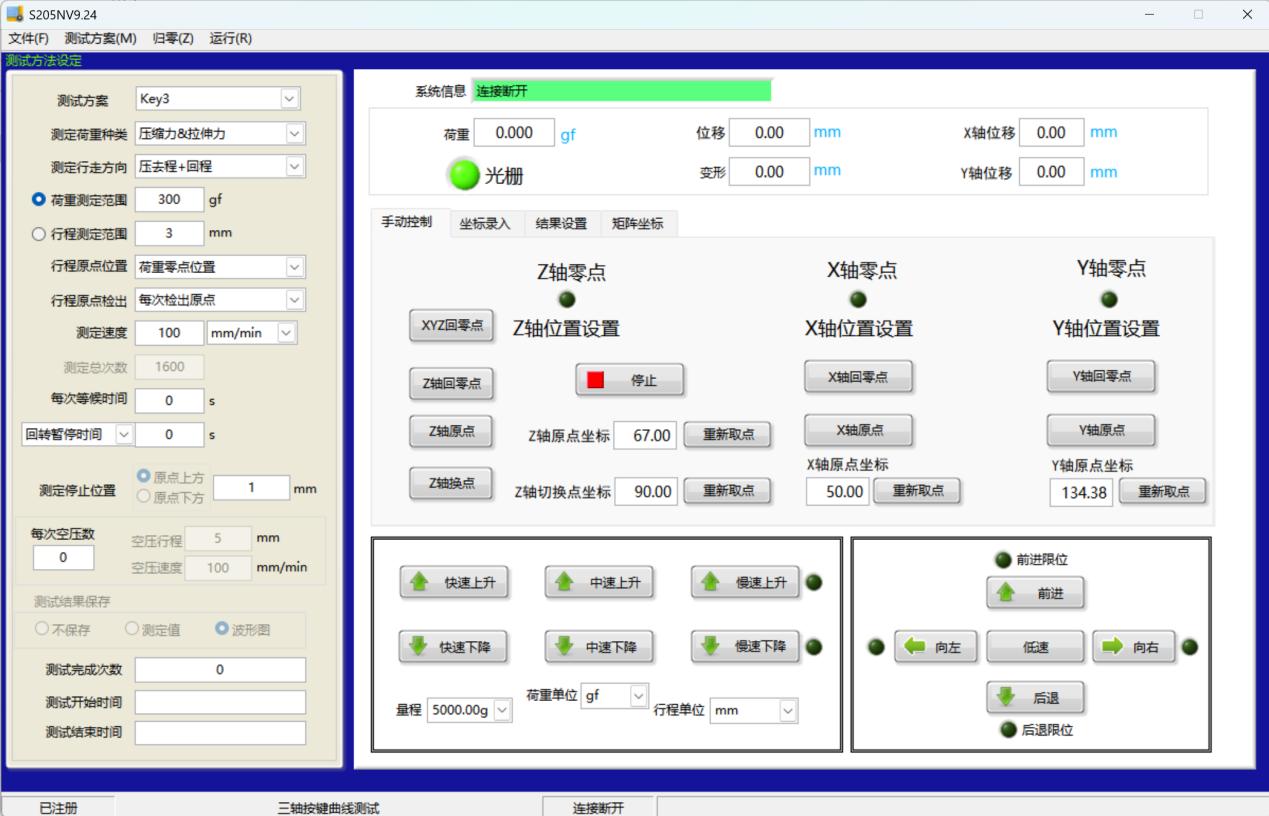Open the 测试方案(M) menu
The image size is (1269, 816).
[x=100, y=38]
